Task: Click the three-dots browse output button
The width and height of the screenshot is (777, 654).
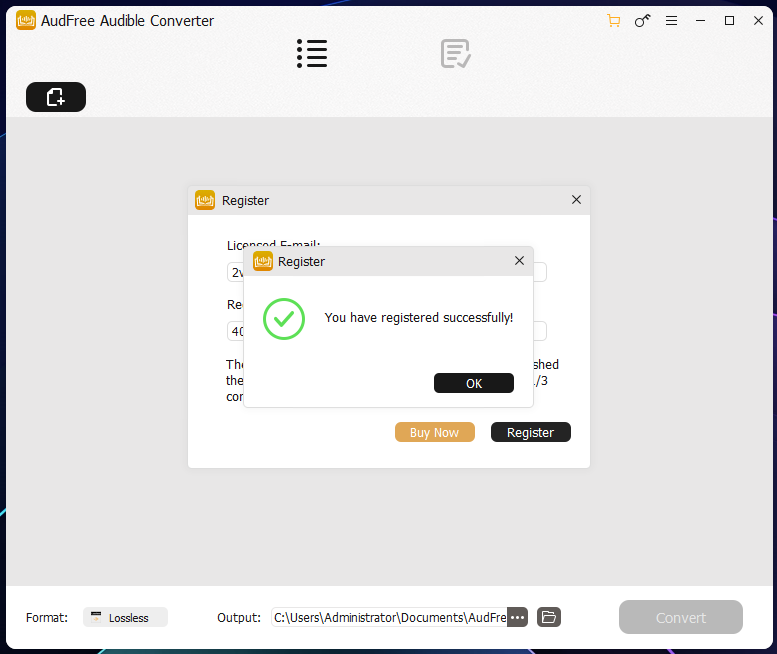Action: coord(517,617)
